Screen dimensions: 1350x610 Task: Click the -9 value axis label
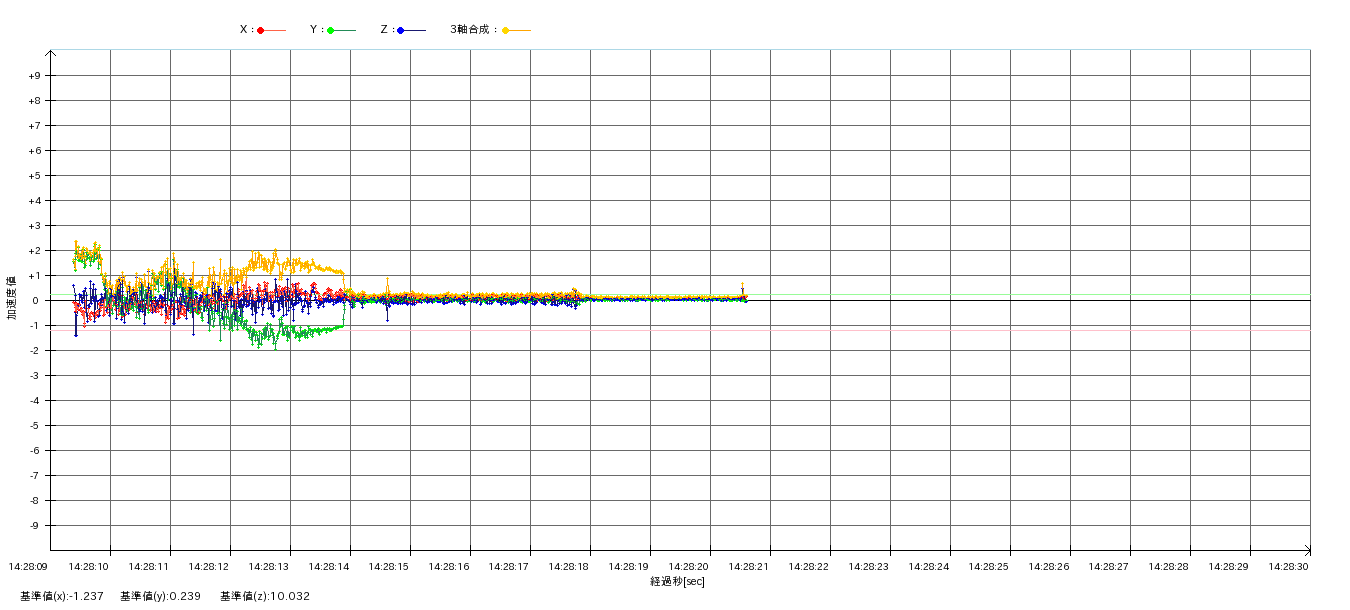click(35, 526)
